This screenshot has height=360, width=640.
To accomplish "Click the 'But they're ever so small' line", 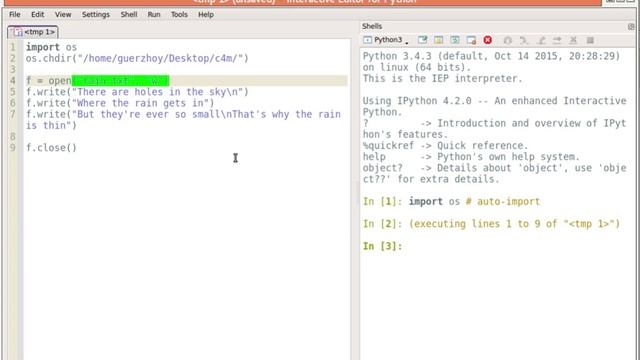I will click(183, 114).
